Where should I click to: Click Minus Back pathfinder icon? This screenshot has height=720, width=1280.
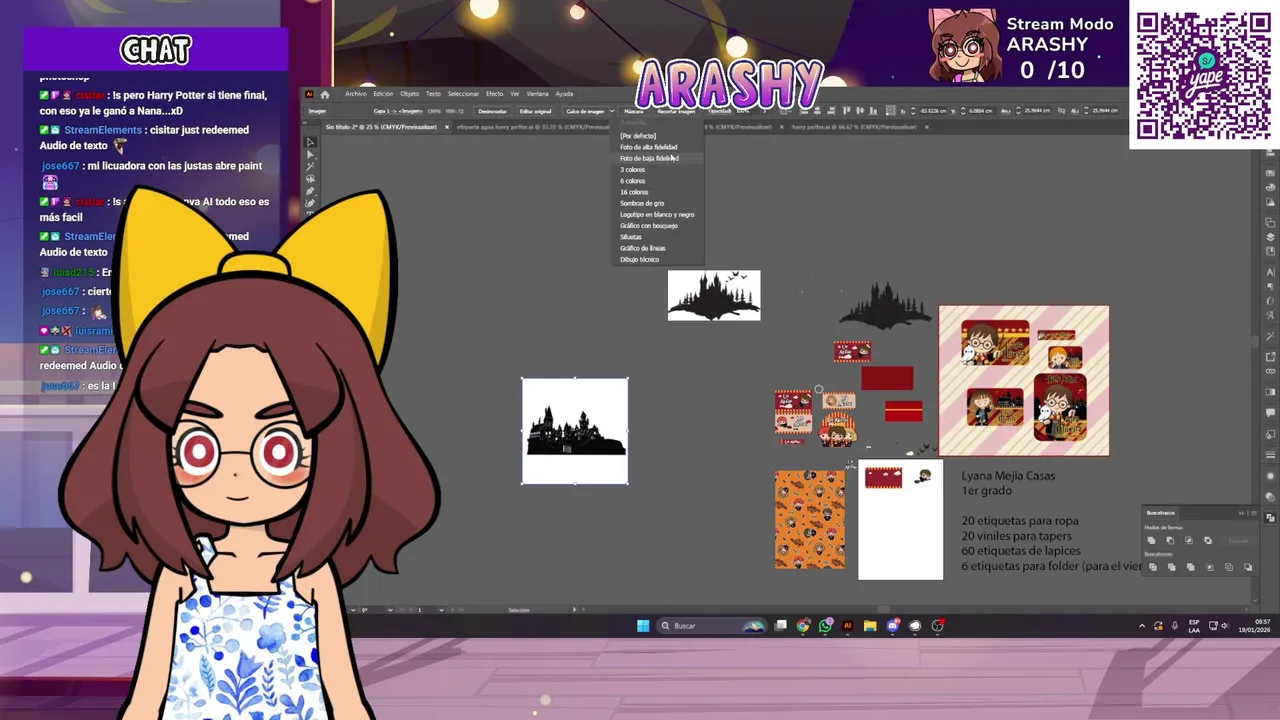pyautogui.click(x=1248, y=567)
